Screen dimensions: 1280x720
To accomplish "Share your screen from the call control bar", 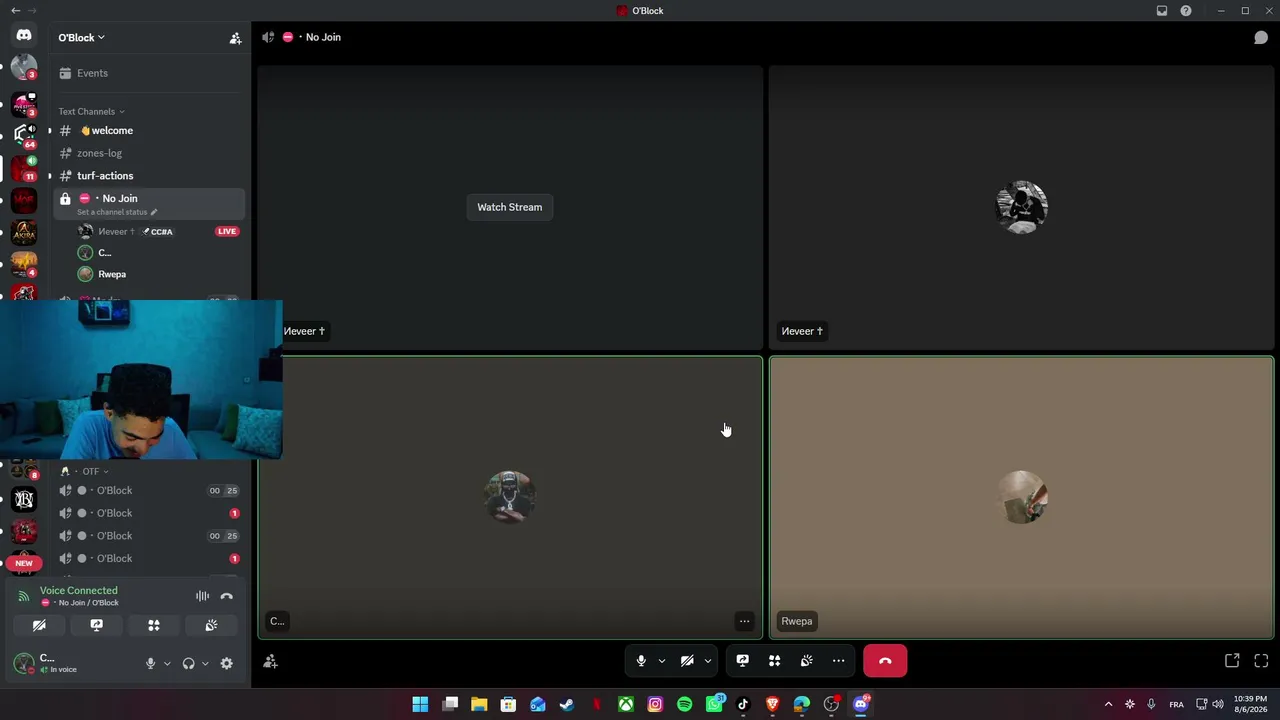I will [x=742, y=661].
